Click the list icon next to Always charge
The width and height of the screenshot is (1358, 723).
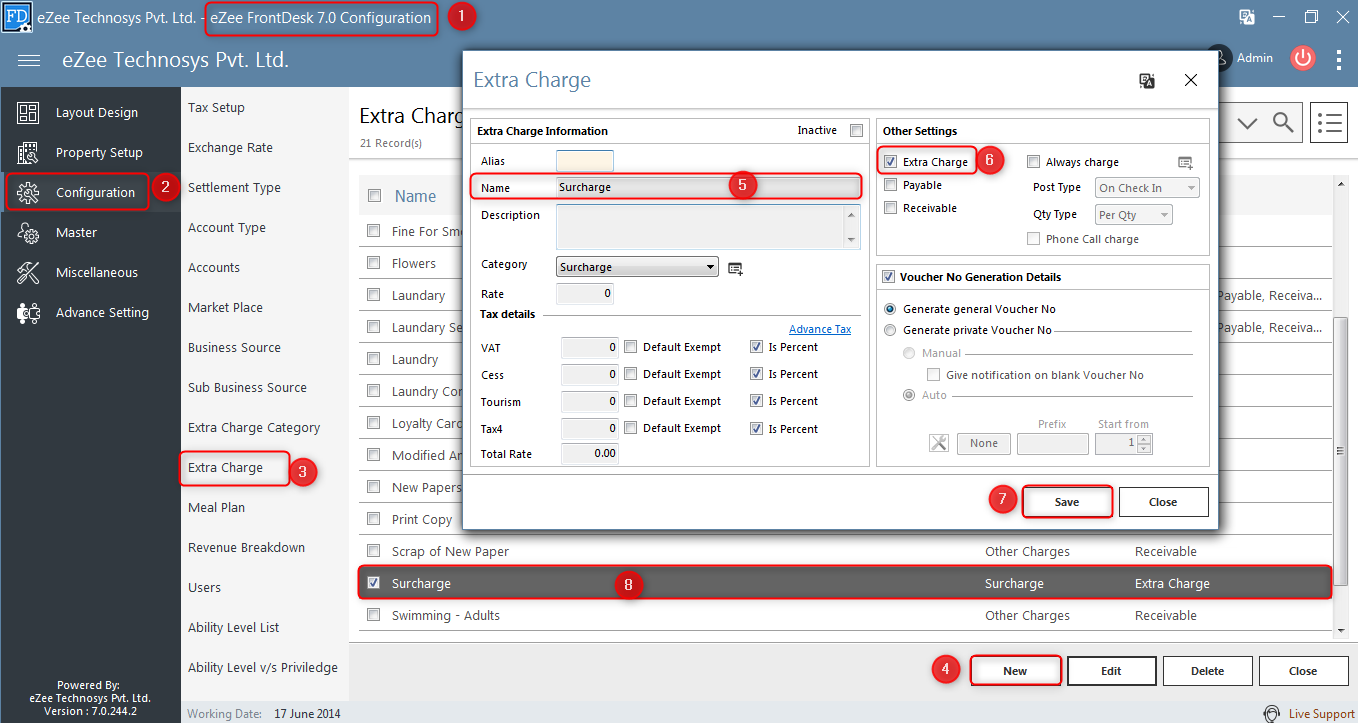1185,163
